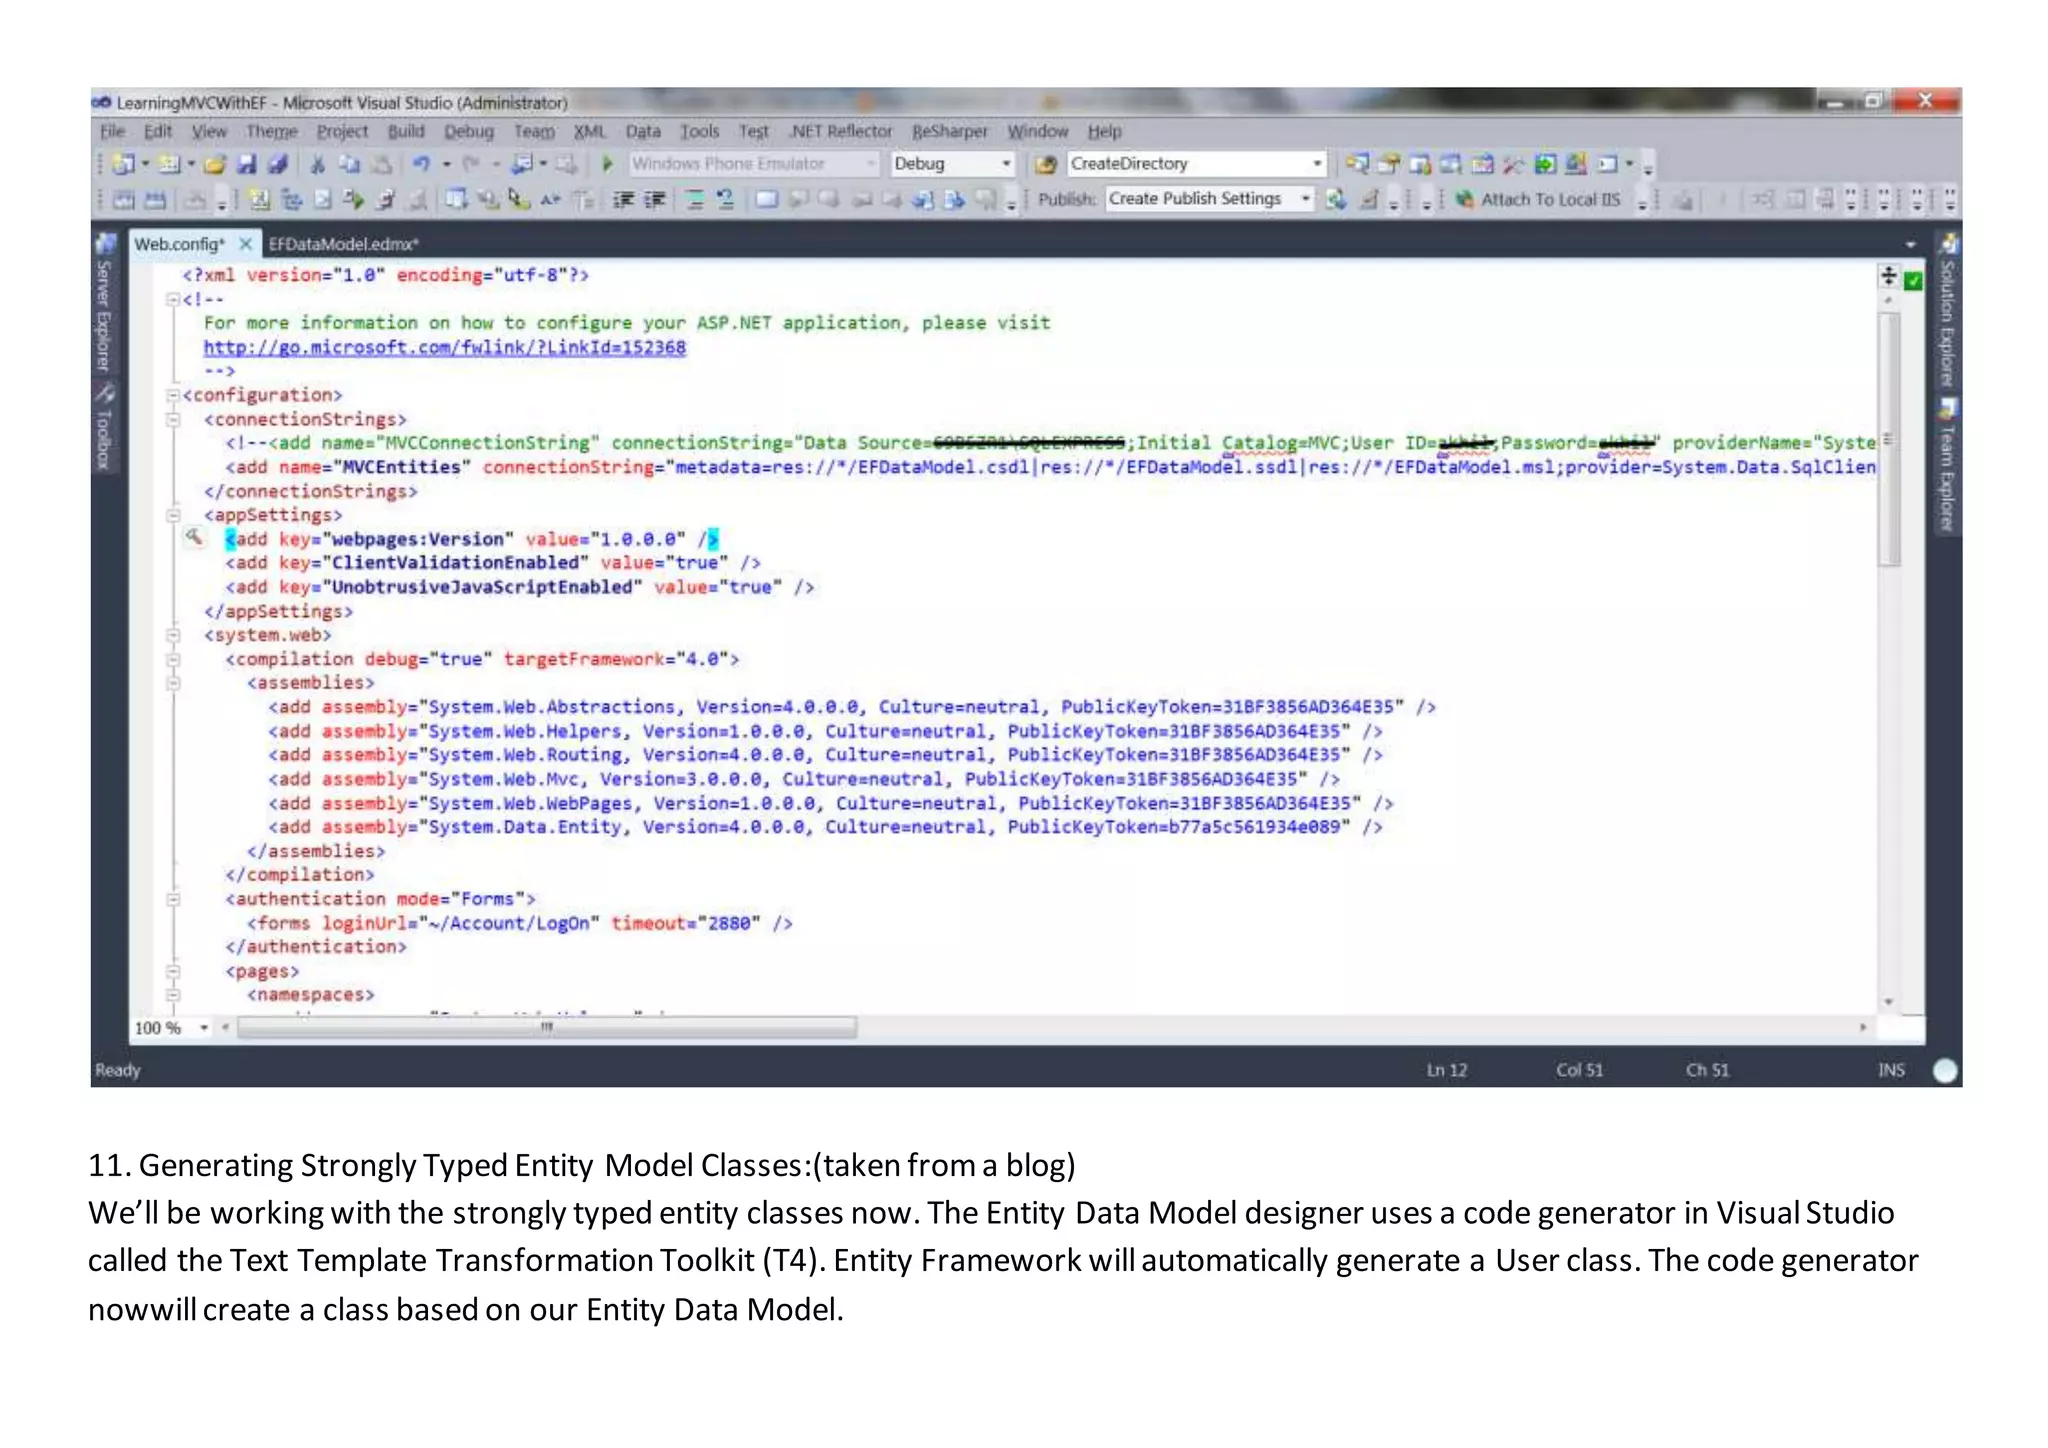Image resolution: width=2048 pixels, height=1448 pixels.
Task: Click the 'INS' status bar indicator
Action: (1891, 1070)
